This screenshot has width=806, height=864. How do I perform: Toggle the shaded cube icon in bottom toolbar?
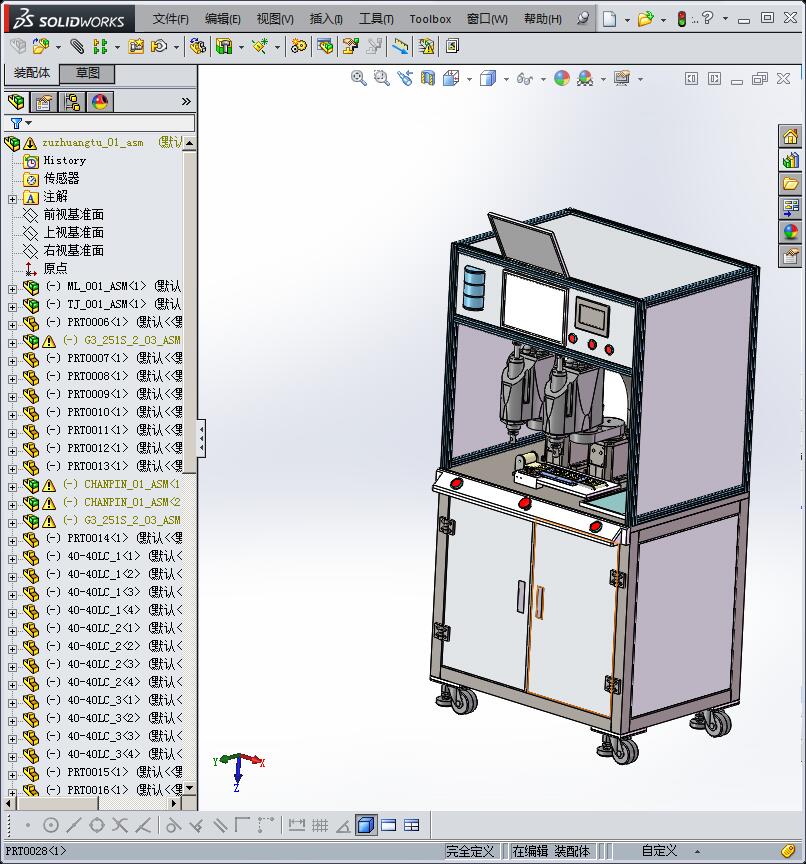366,825
